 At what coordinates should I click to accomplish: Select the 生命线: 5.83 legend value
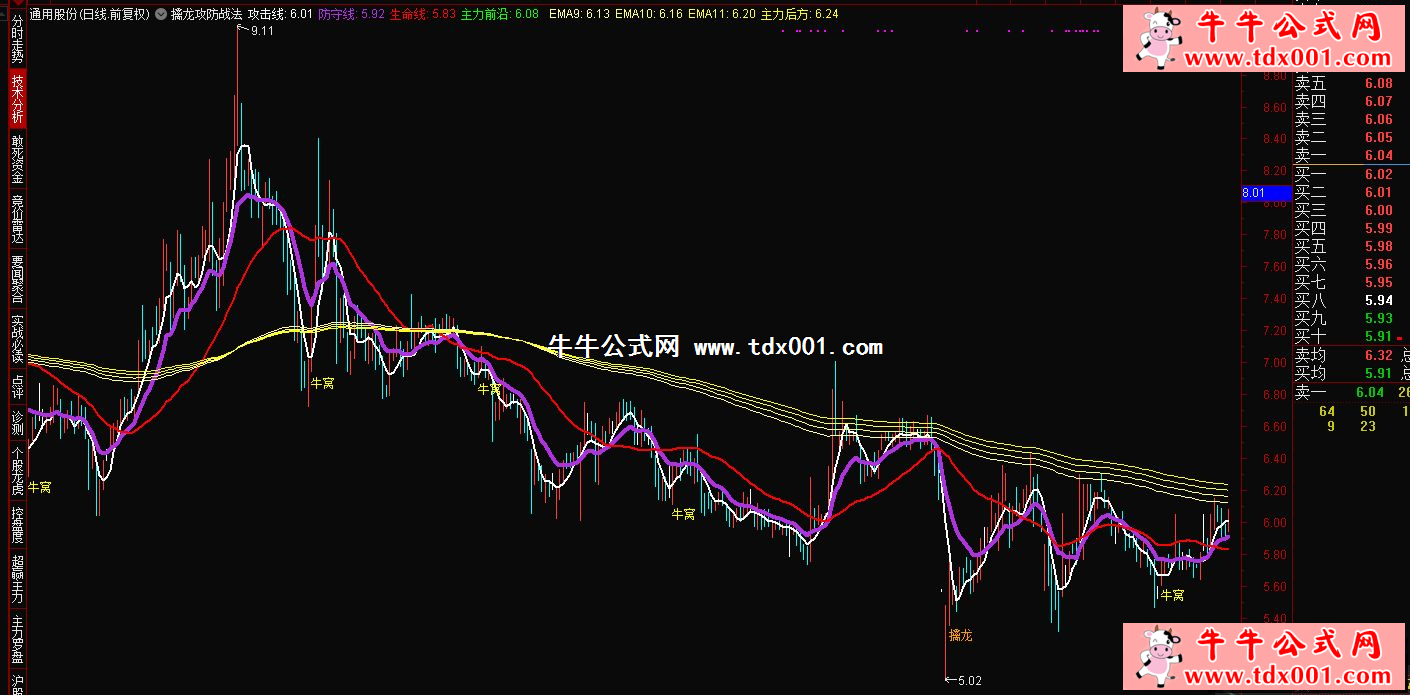click(x=423, y=14)
